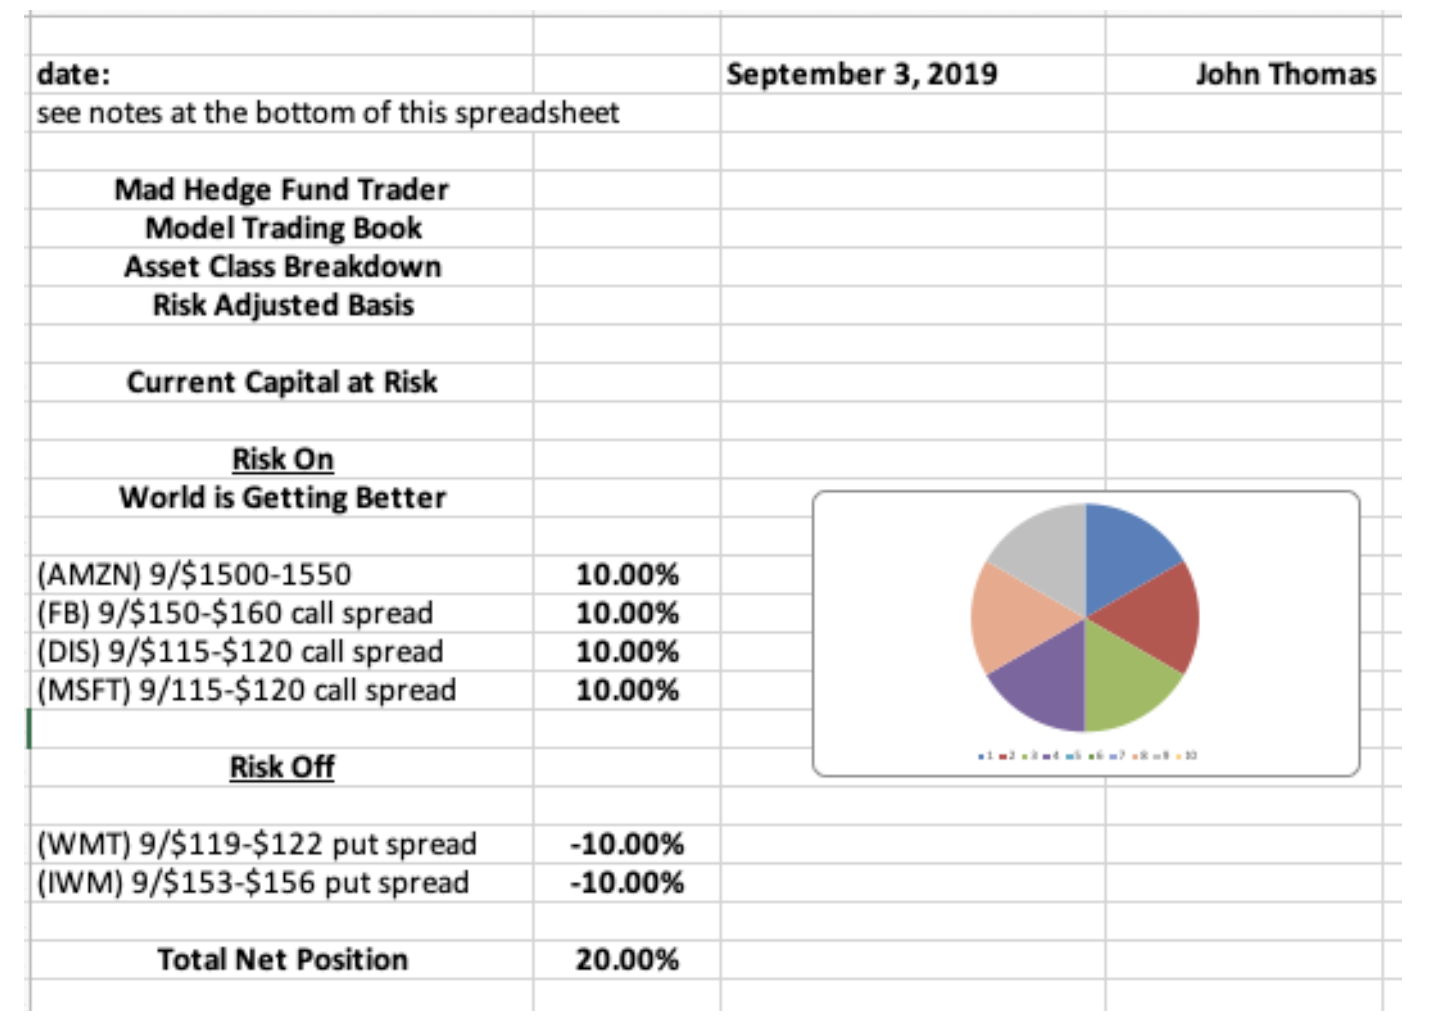Select the AMZN 9/$1500-1550 position cell

(195, 575)
